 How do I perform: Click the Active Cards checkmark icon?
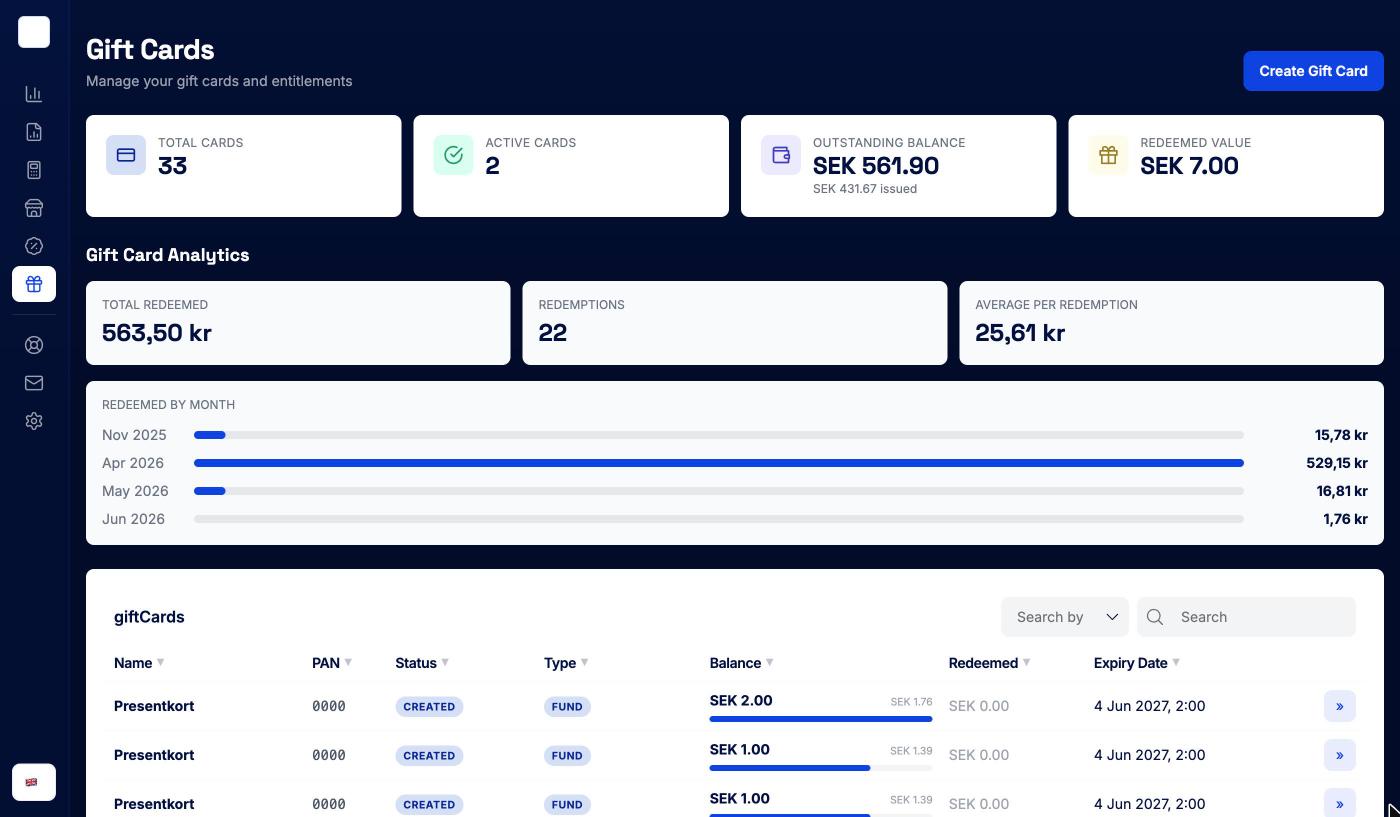[453, 155]
